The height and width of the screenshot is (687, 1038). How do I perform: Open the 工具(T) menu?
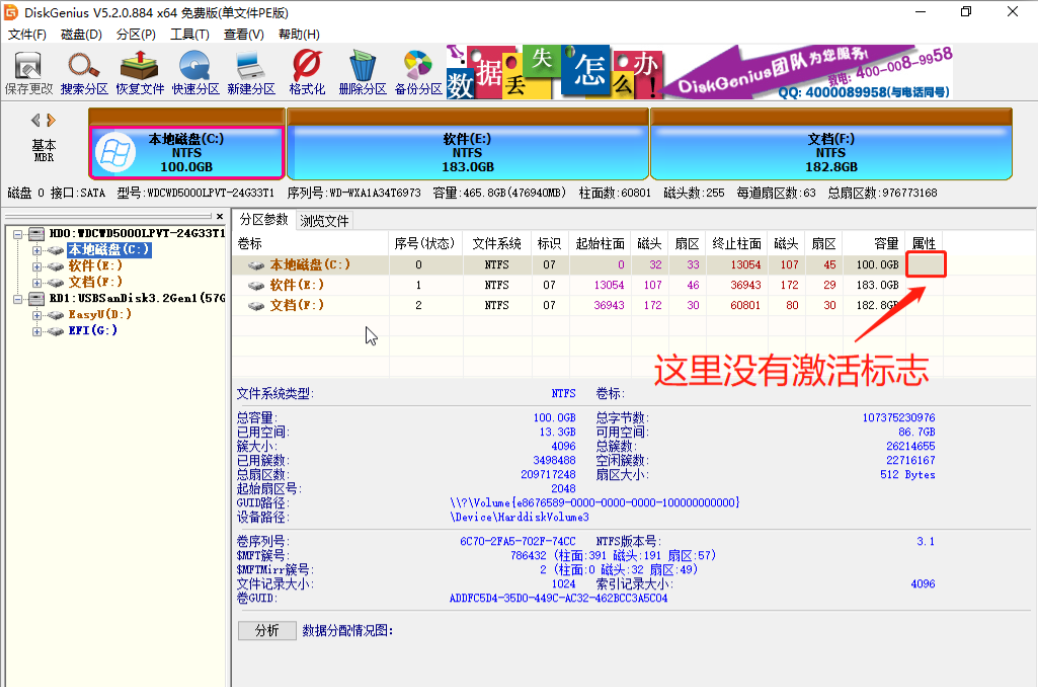point(190,34)
